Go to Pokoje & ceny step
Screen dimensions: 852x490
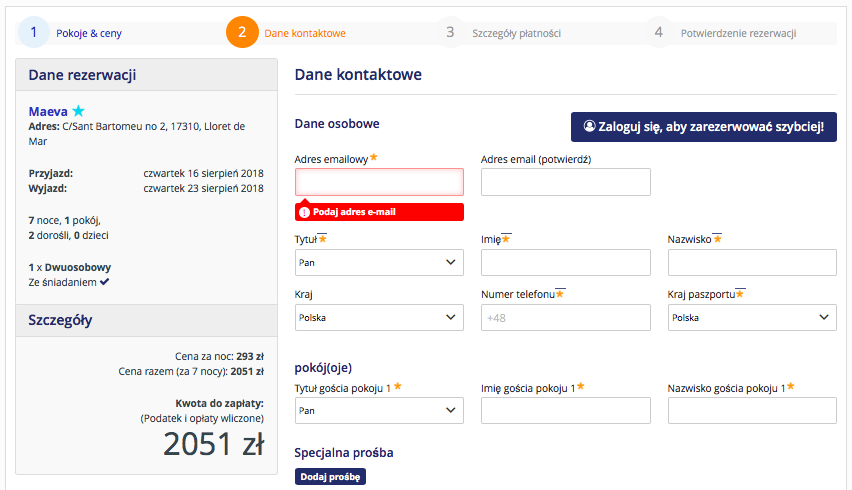(89, 33)
